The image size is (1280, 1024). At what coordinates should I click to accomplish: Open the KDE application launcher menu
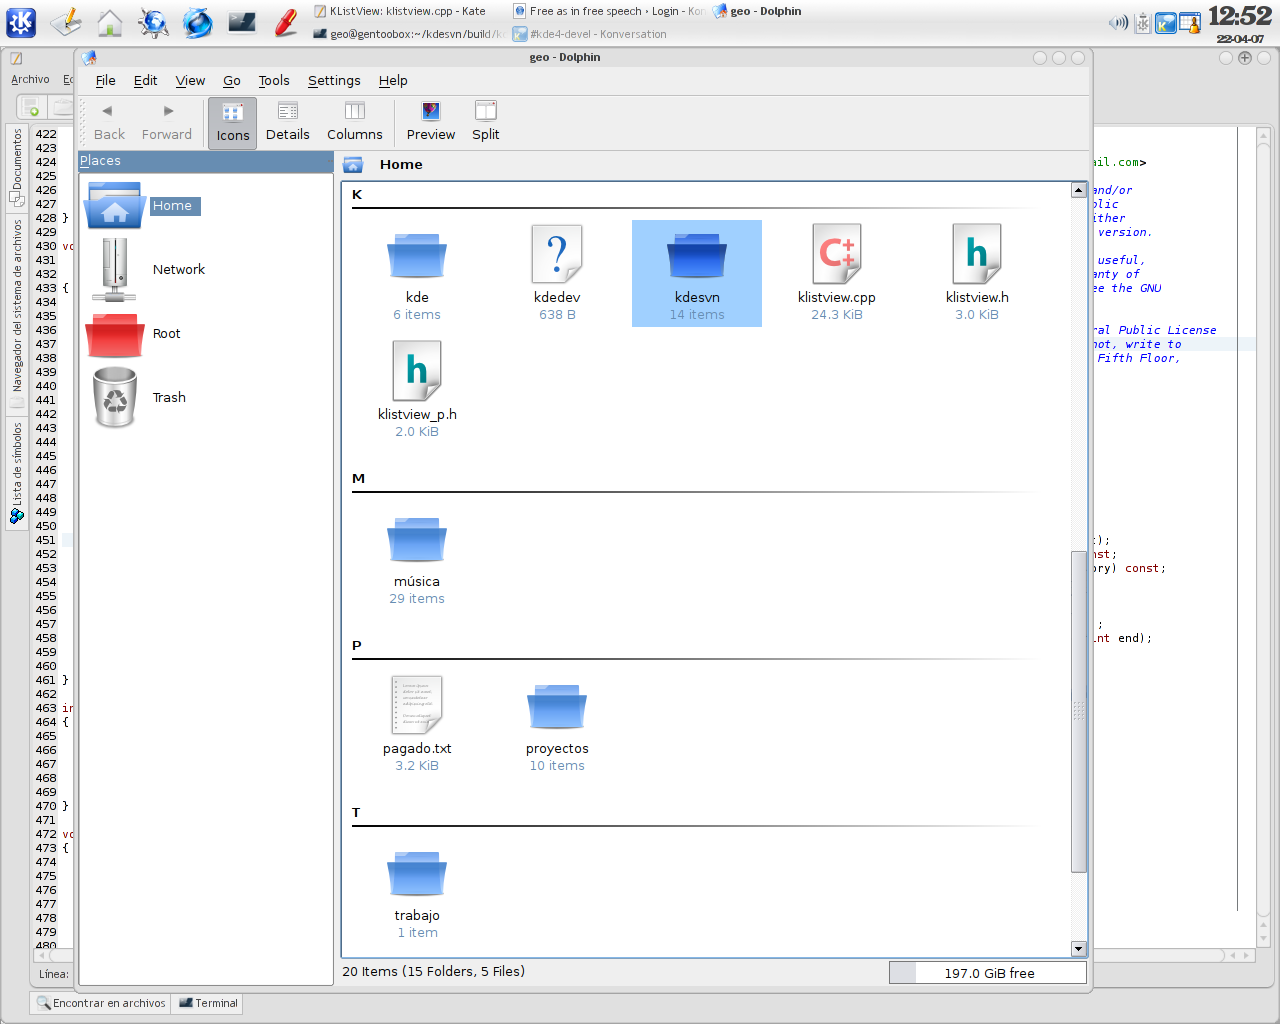(21, 22)
